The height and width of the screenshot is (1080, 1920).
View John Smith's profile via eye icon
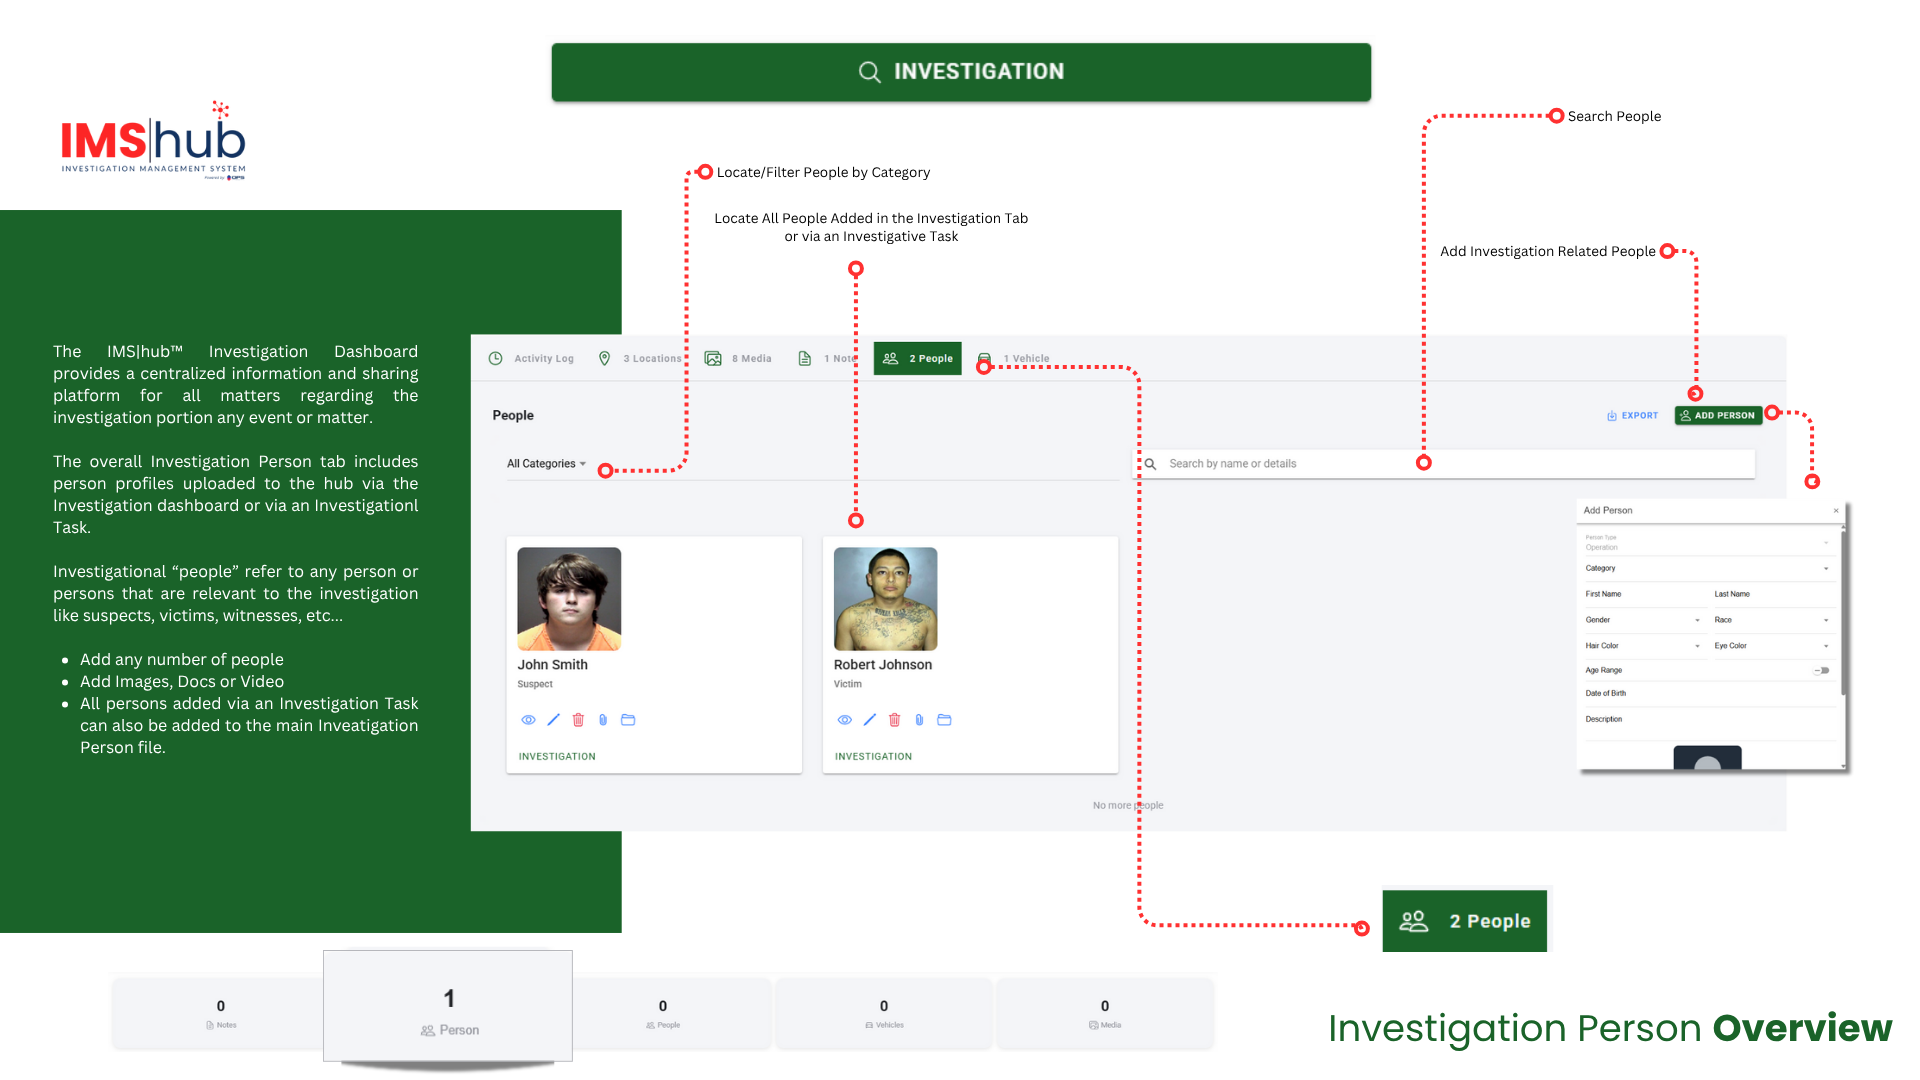point(528,720)
